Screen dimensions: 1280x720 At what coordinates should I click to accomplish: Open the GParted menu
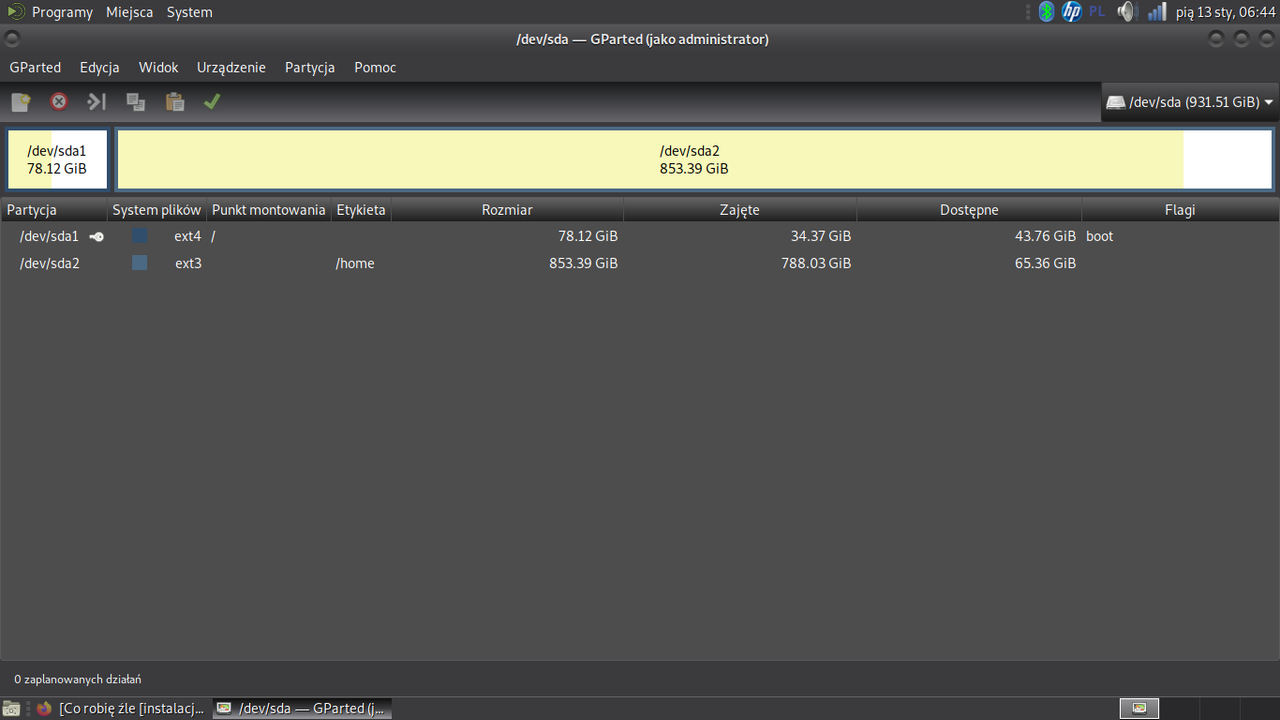tap(35, 68)
